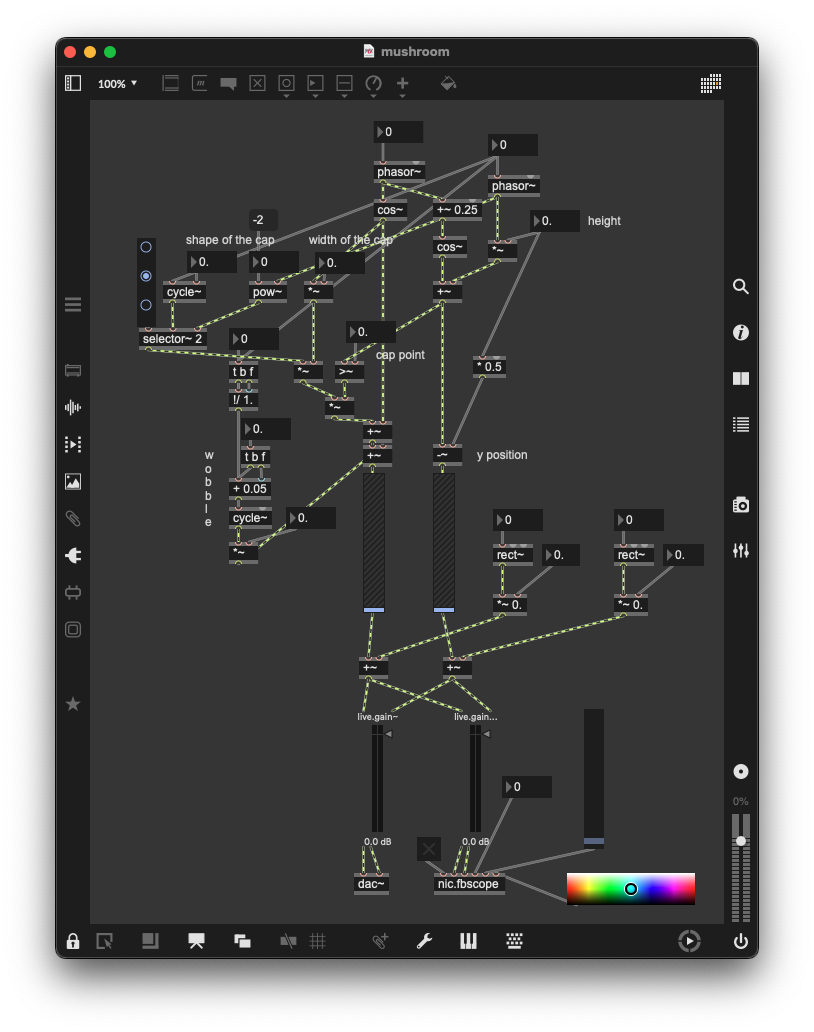Select the middle radio button option
The image size is (814, 1032).
[146, 276]
